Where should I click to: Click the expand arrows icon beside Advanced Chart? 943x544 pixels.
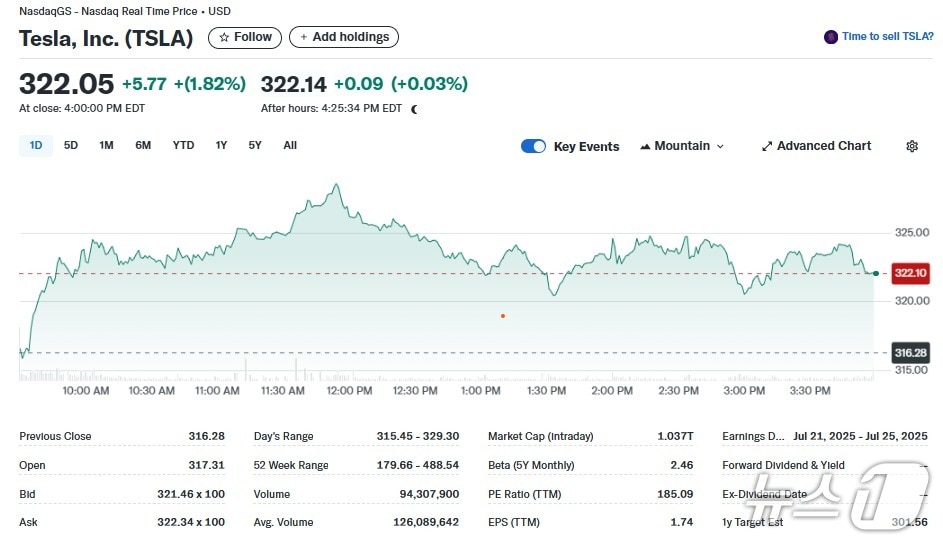[767, 146]
